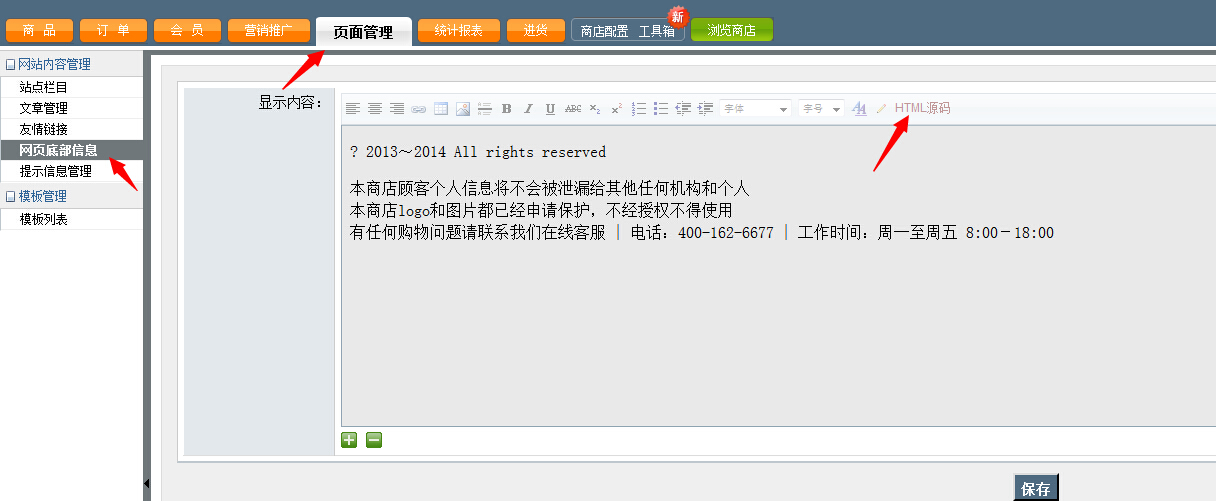Click the 保存 save button

tap(1035, 489)
